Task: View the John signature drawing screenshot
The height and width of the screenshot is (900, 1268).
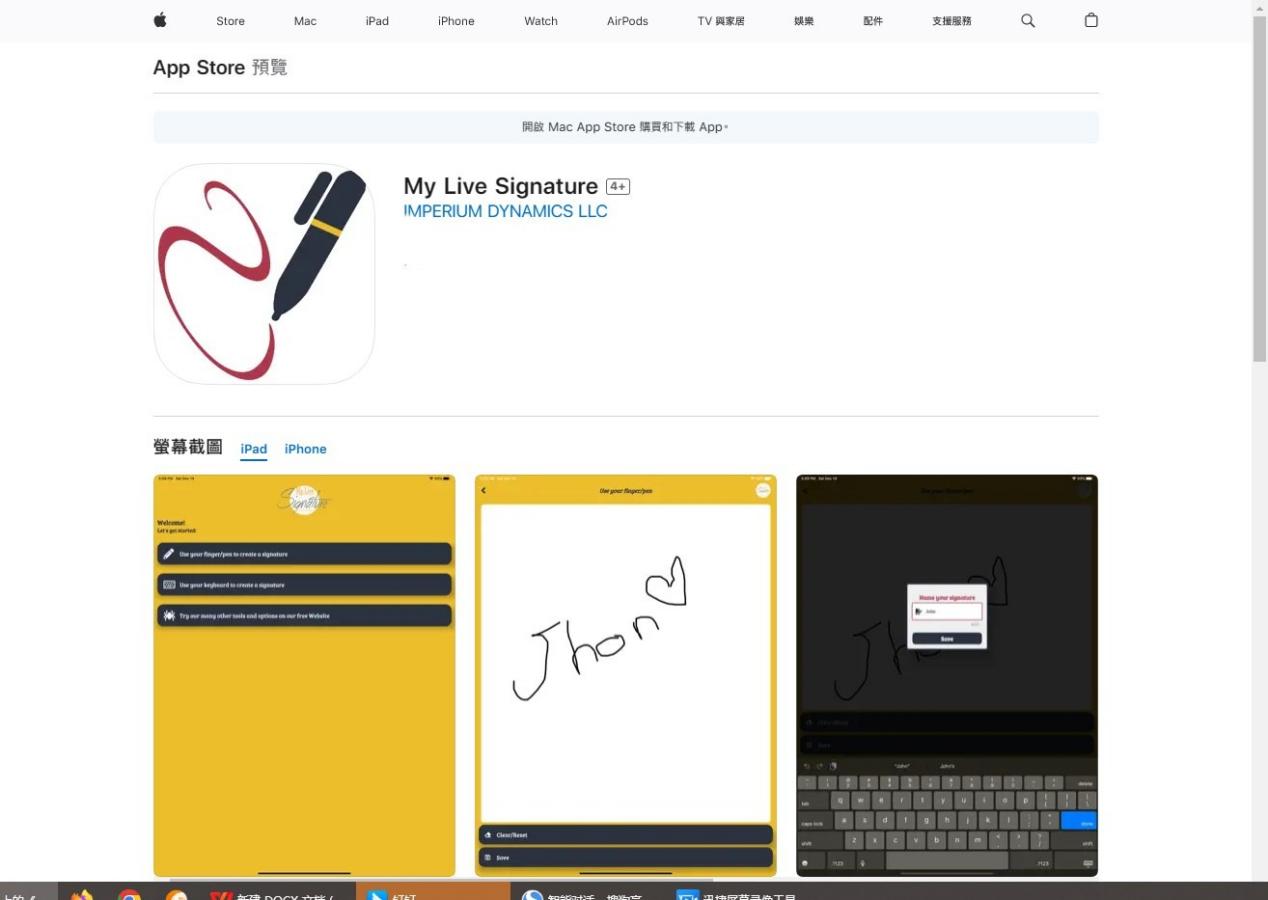Action: (x=625, y=675)
